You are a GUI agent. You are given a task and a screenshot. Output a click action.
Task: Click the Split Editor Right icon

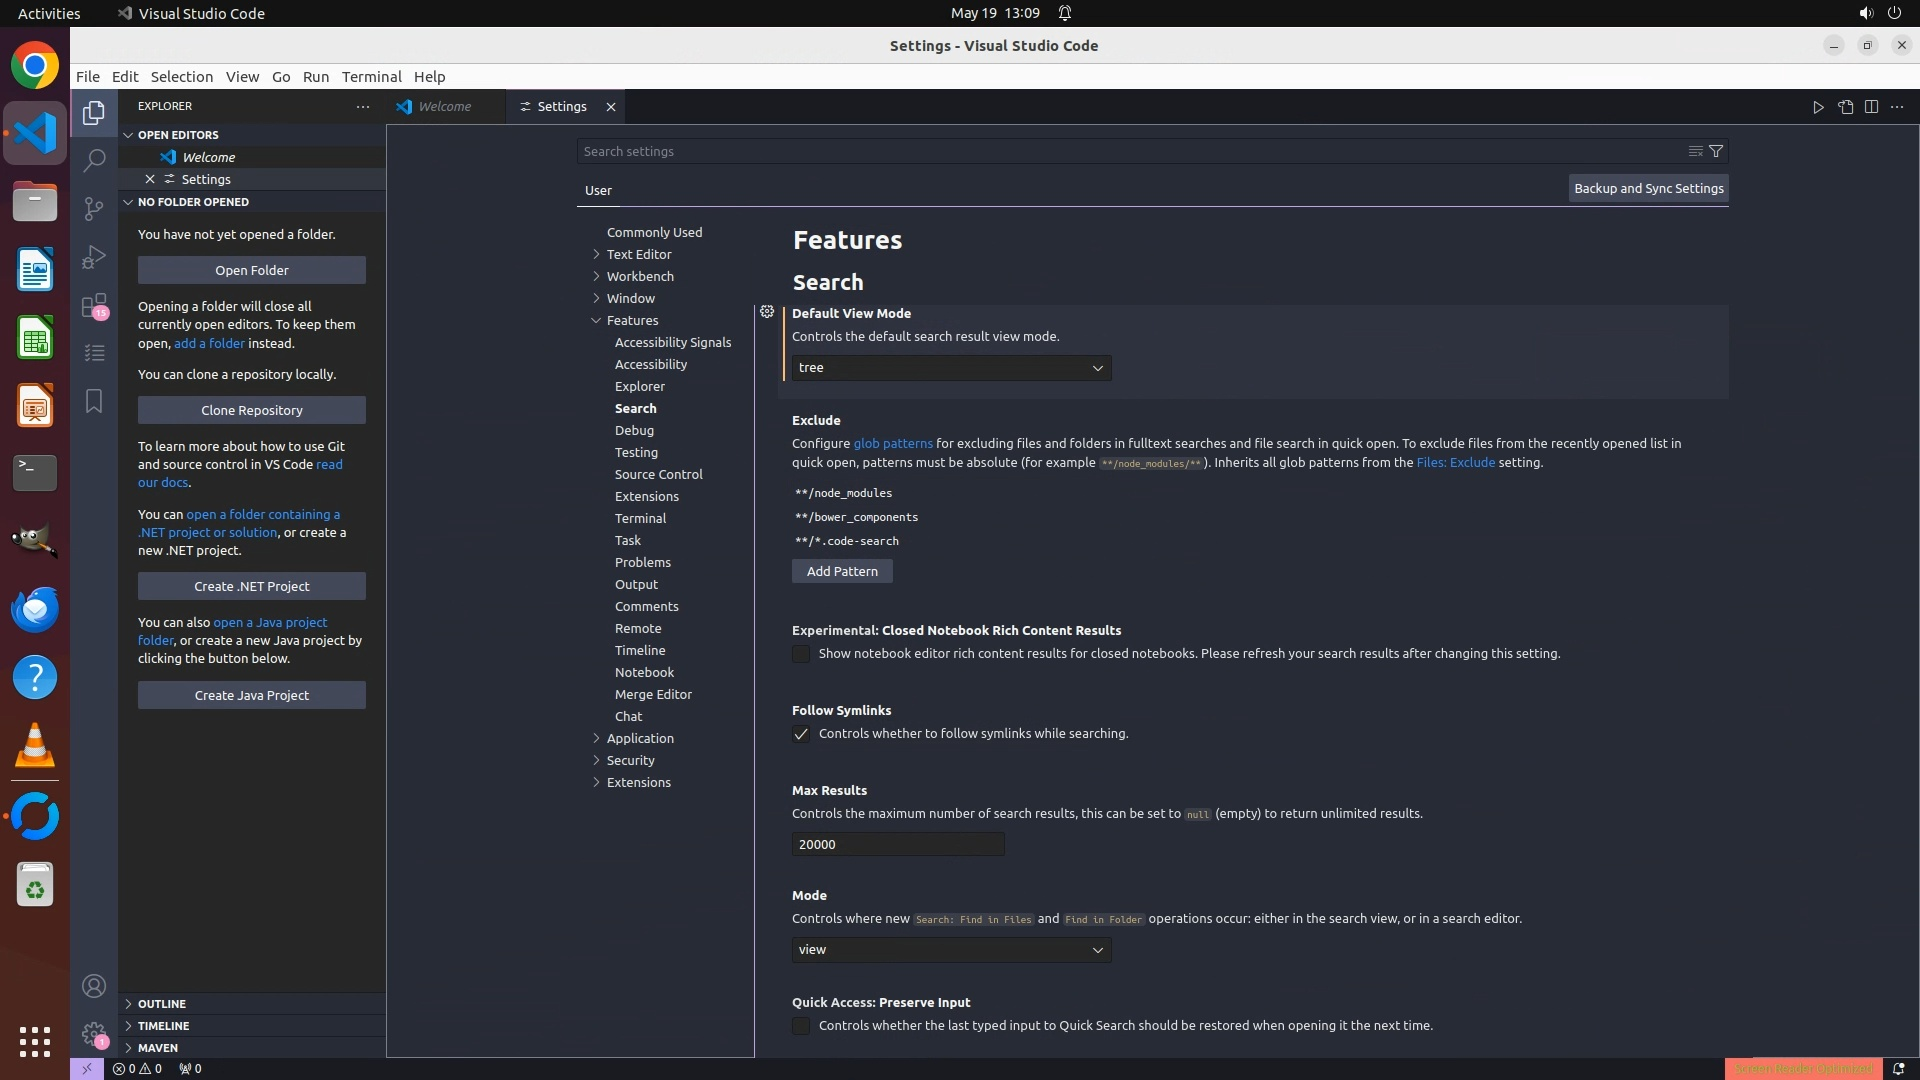coord(1871,107)
